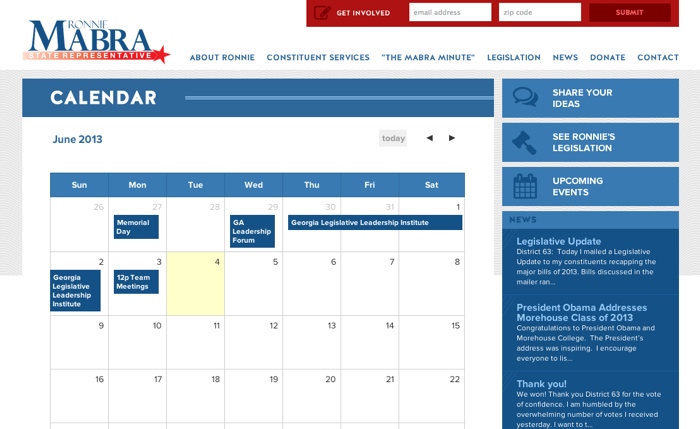Open Upcoming Events text link
Image resolution: width=700 pixels, height=429 pixels.
[x=577, y=186]
